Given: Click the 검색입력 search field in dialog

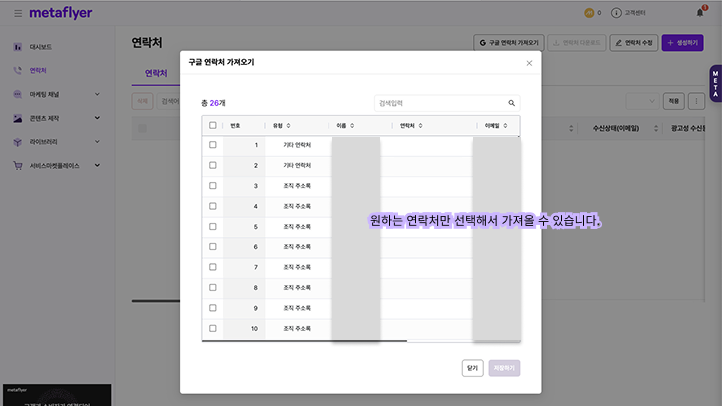Looking at the screenshot, I should click(x=438, y=103).
